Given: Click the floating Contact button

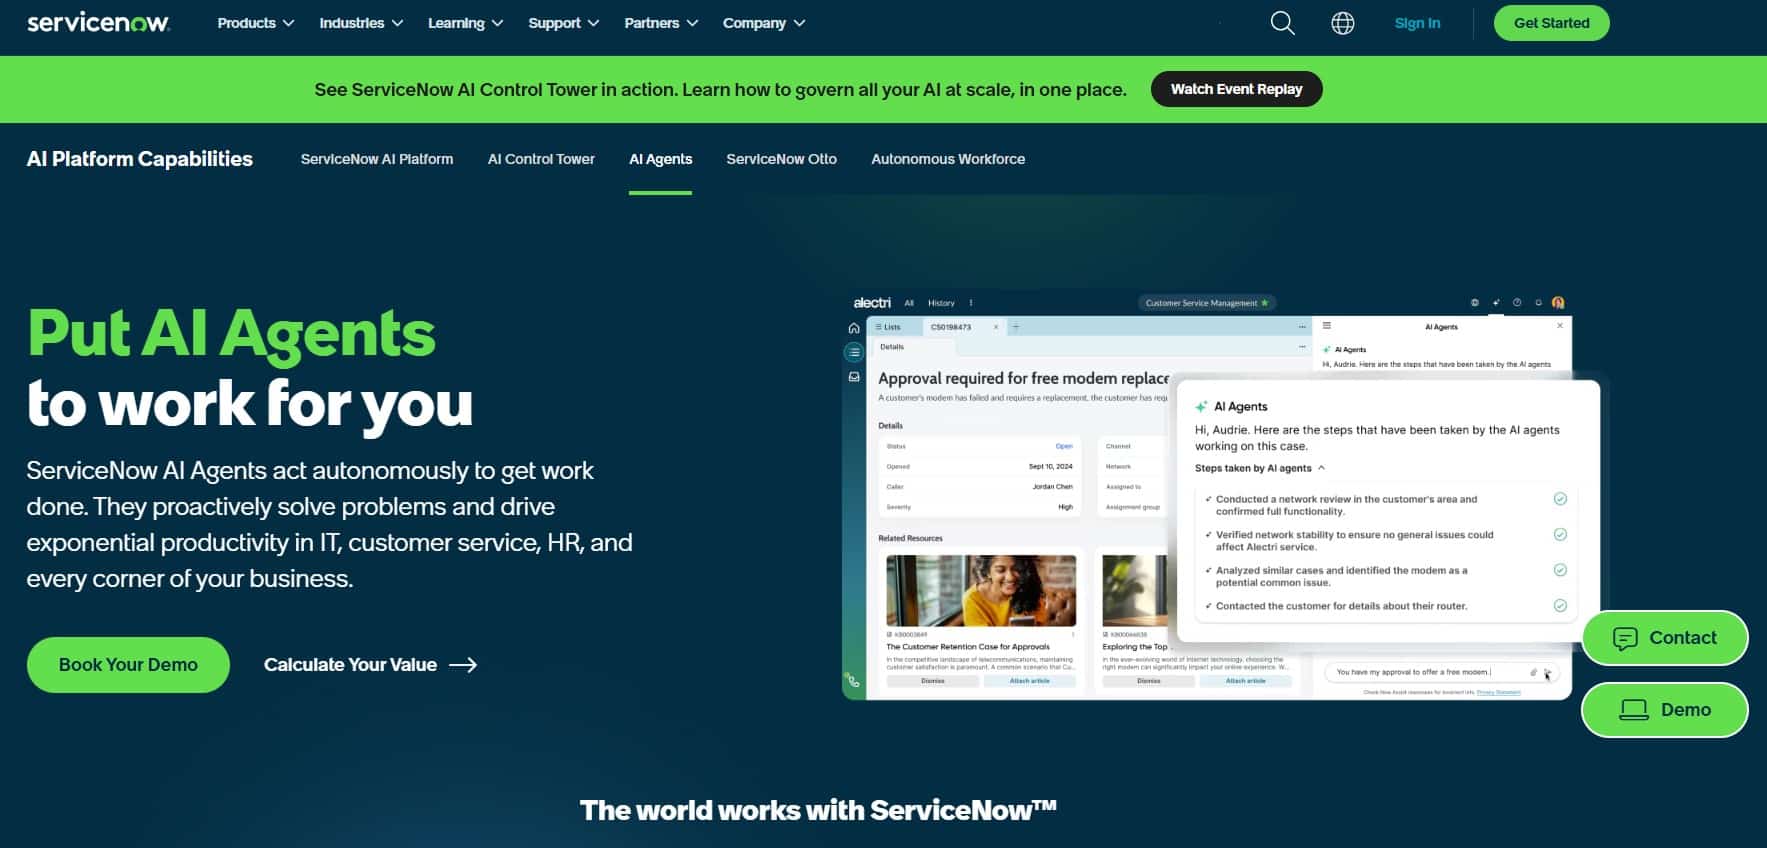Looking at the screenshot, I should click(x=1665, y=638).
